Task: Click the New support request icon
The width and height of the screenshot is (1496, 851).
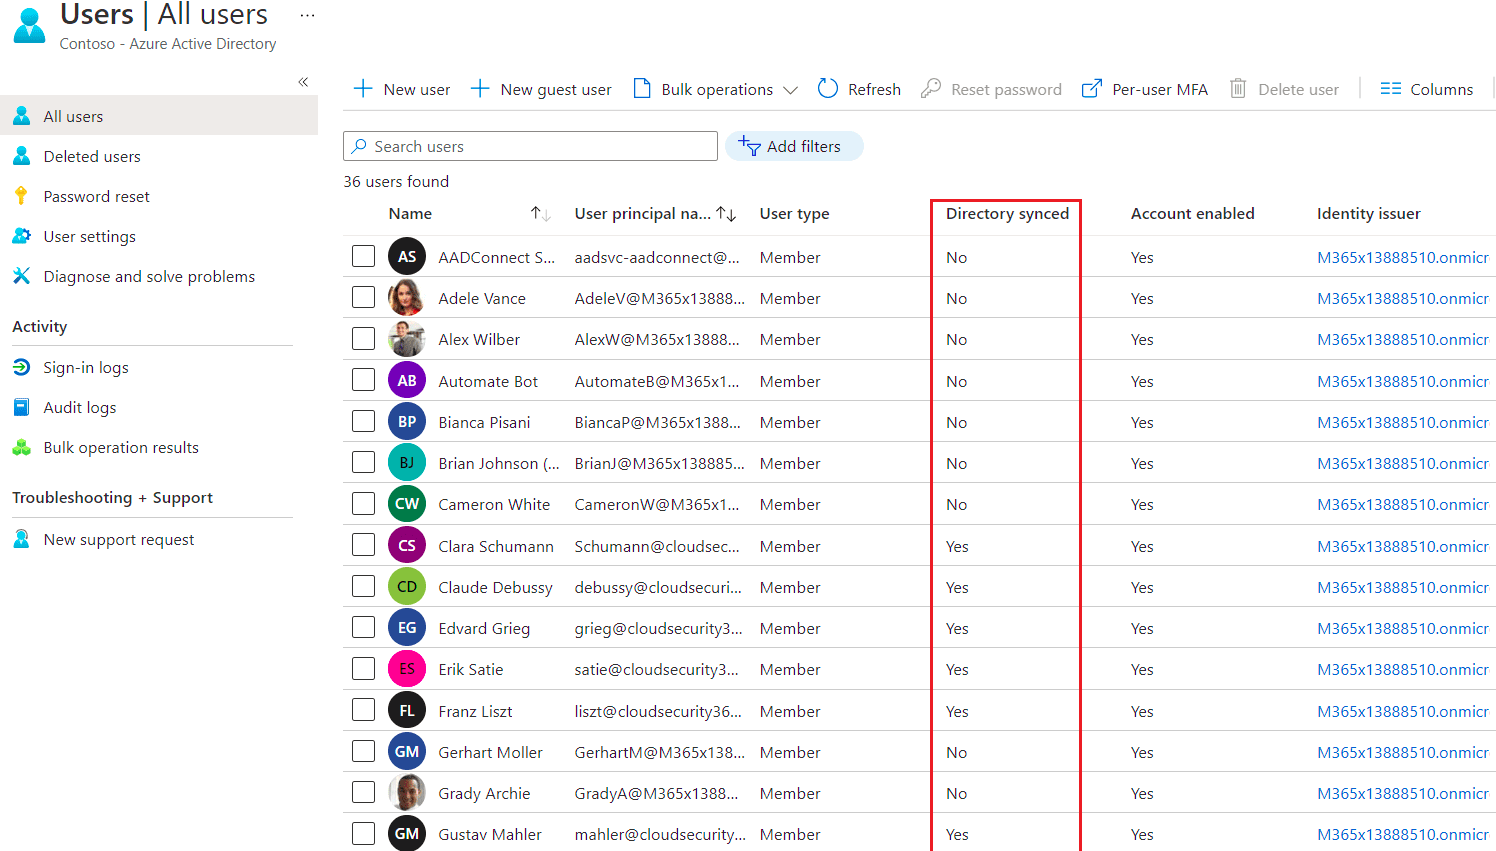Action: coord(22,539)
